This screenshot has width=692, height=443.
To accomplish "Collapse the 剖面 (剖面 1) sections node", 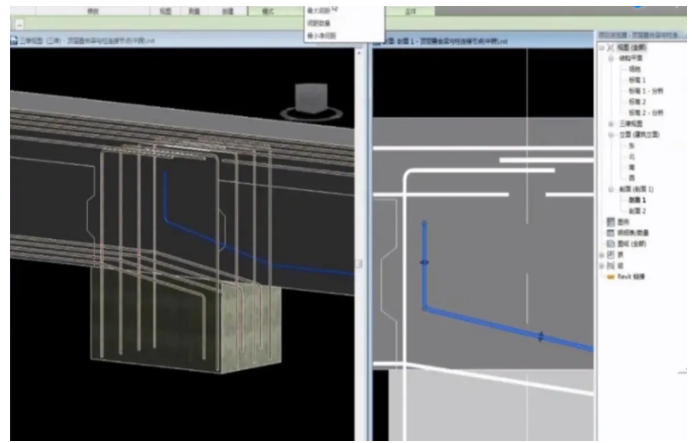I will click(609, 188).
